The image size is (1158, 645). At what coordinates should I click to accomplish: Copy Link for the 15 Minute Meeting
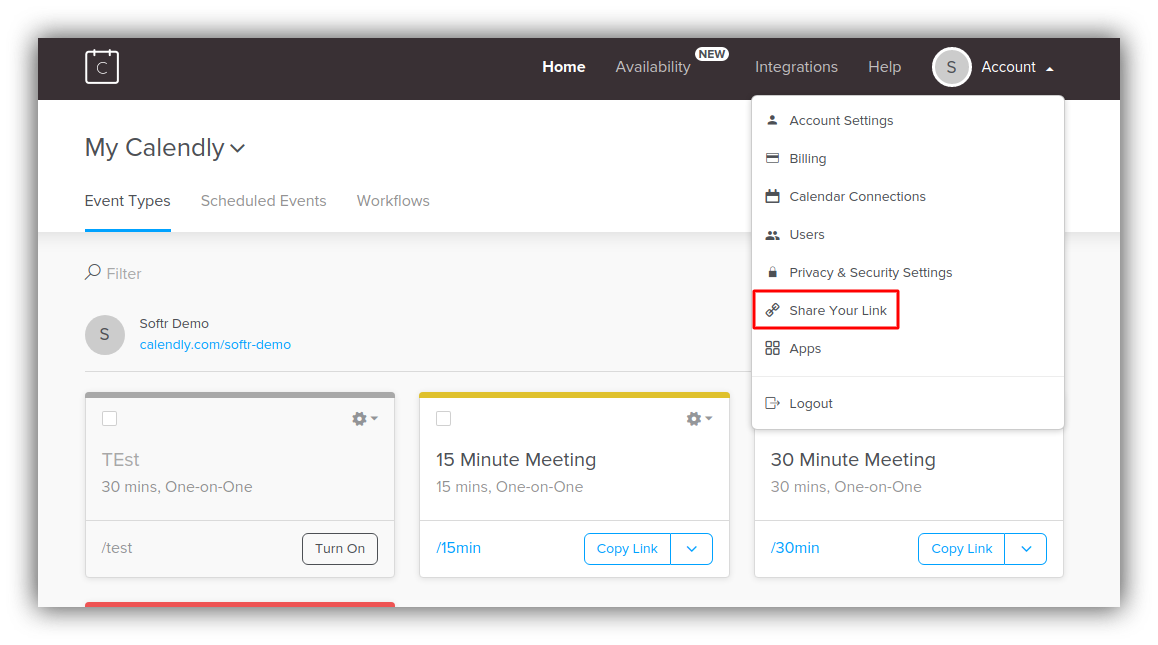click(627, 549)
